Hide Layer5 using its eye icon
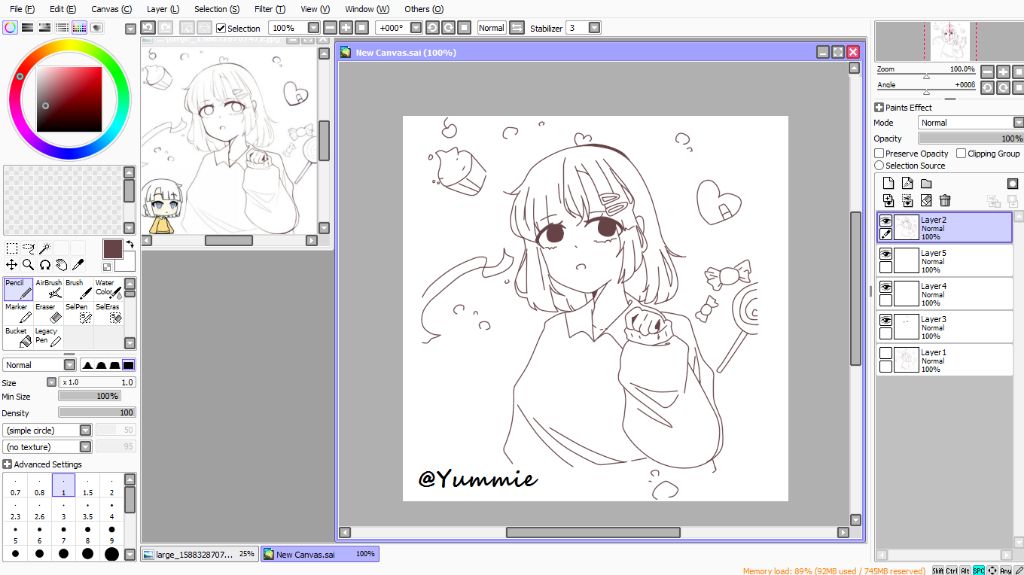 click(x=886, y=254)
